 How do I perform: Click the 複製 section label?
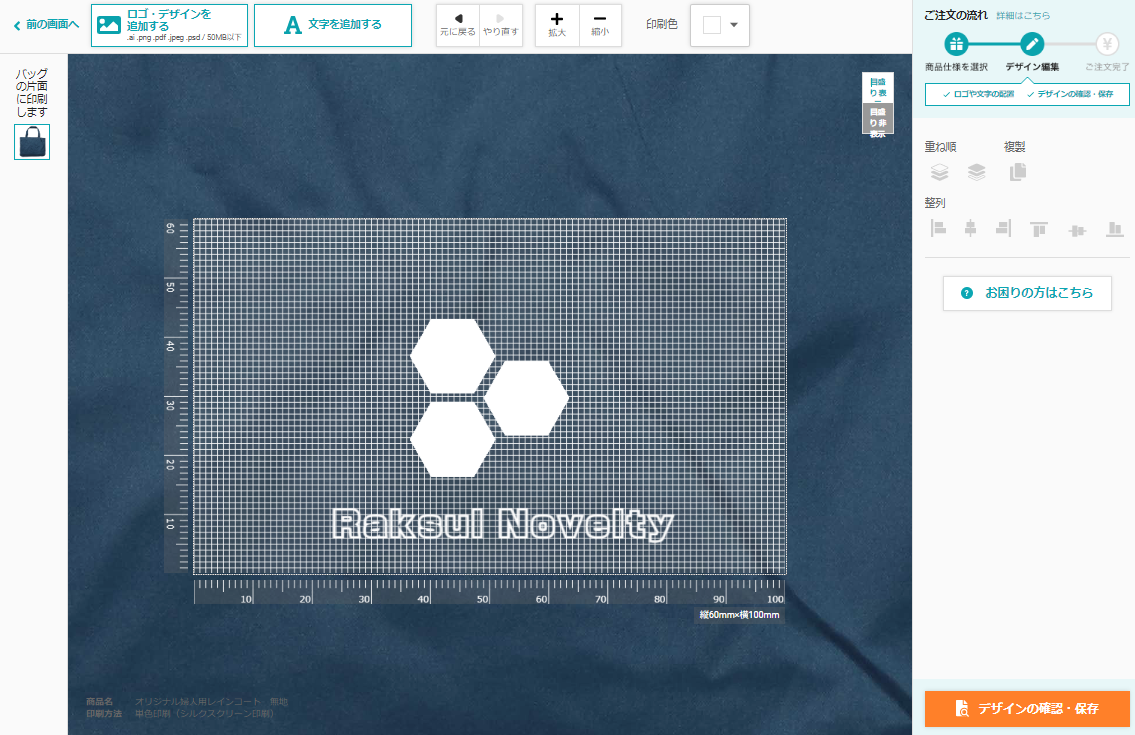[x=1014, y=147]
